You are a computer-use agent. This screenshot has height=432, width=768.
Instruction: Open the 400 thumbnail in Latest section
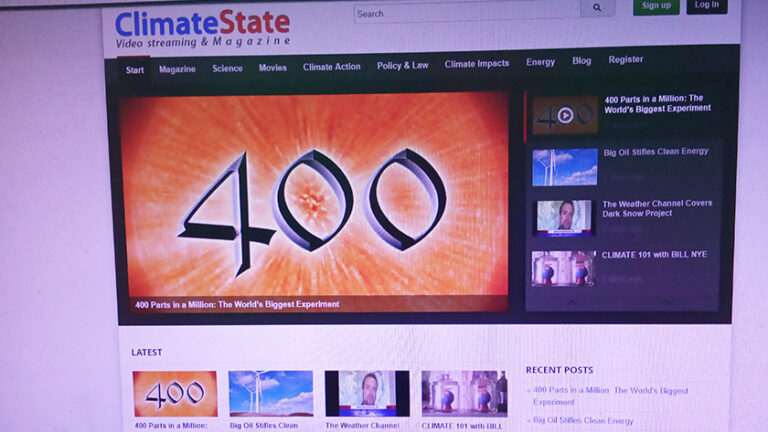click(175, 393)
